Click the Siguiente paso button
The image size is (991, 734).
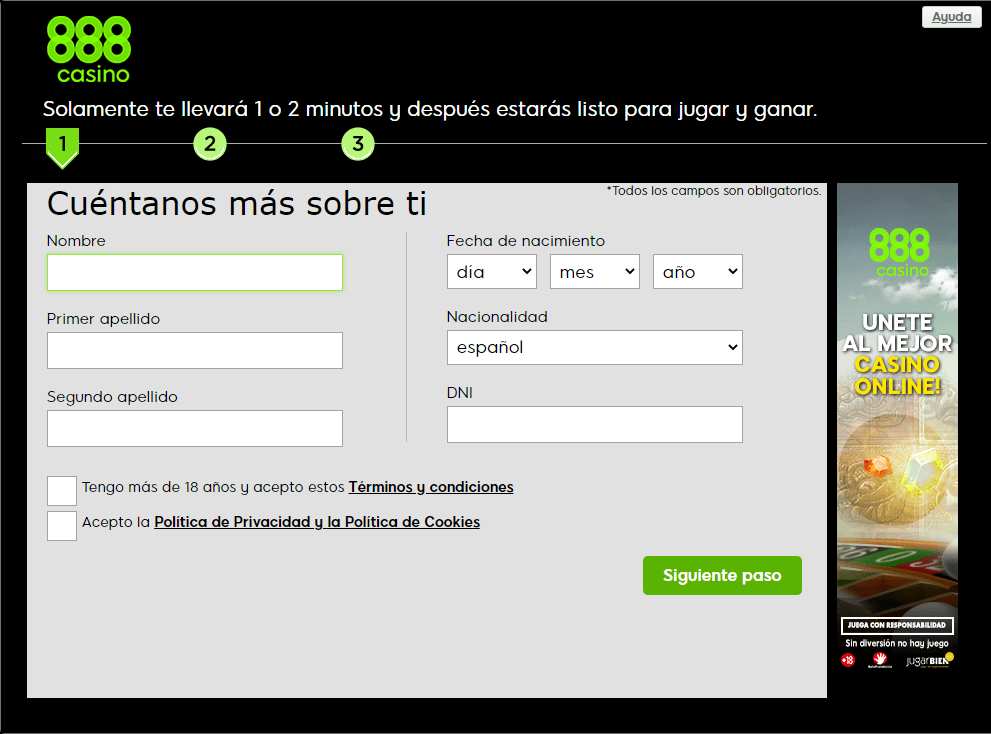coord(722,575)
